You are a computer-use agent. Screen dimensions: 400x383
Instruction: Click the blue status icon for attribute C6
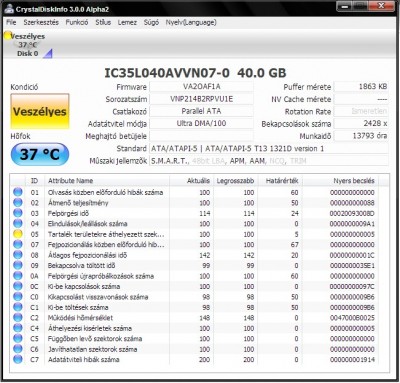point(18,349)
